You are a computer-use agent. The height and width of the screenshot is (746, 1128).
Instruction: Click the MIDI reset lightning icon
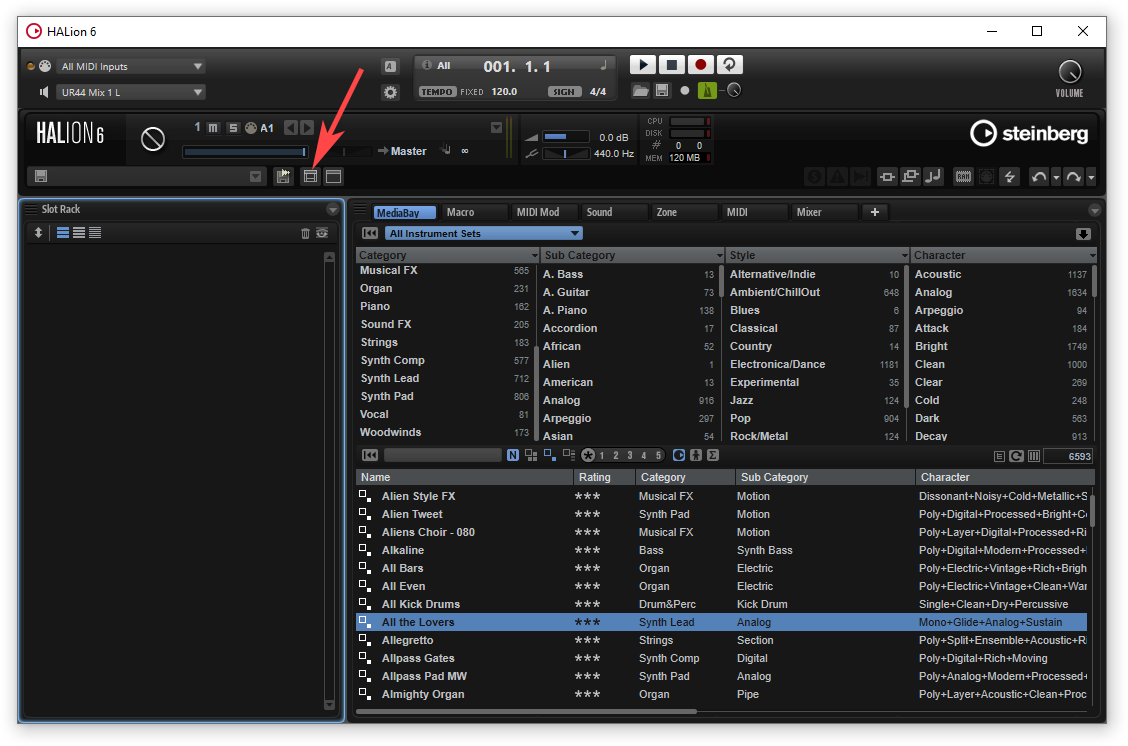point(1009,176)
